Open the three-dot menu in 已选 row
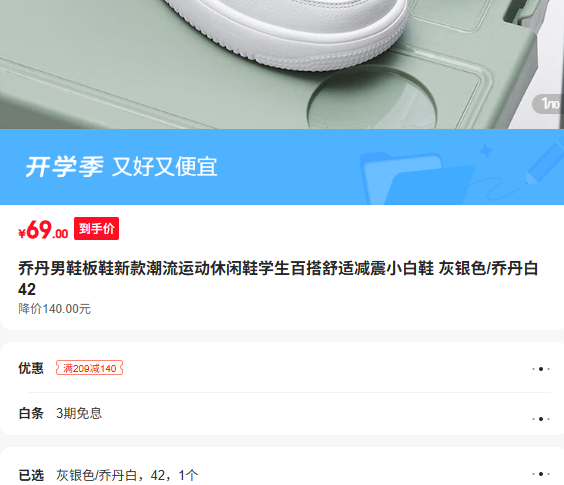Viewport: 564px width, 485px height. (541, 474)
